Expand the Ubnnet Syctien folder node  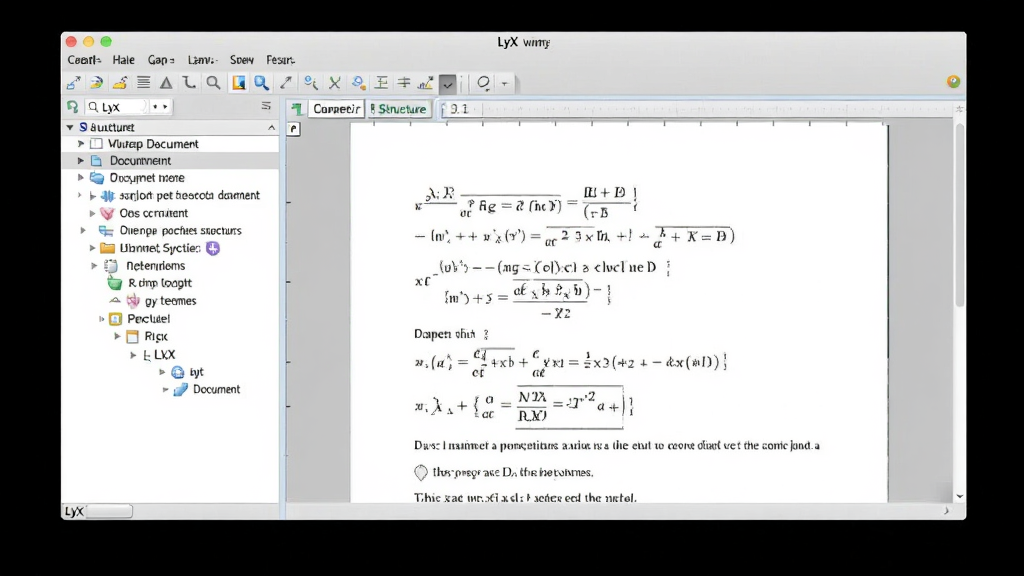tap(93, 248)
